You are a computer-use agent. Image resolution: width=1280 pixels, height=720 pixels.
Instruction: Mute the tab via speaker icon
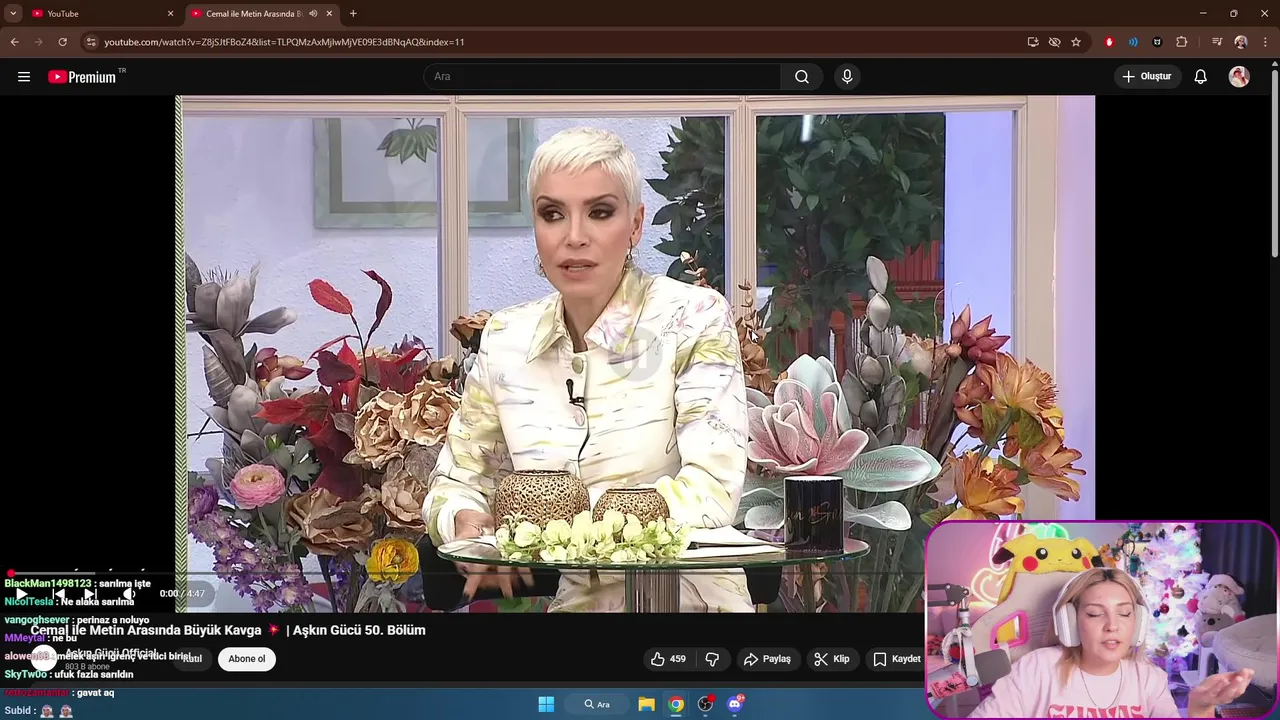[313, 13]
